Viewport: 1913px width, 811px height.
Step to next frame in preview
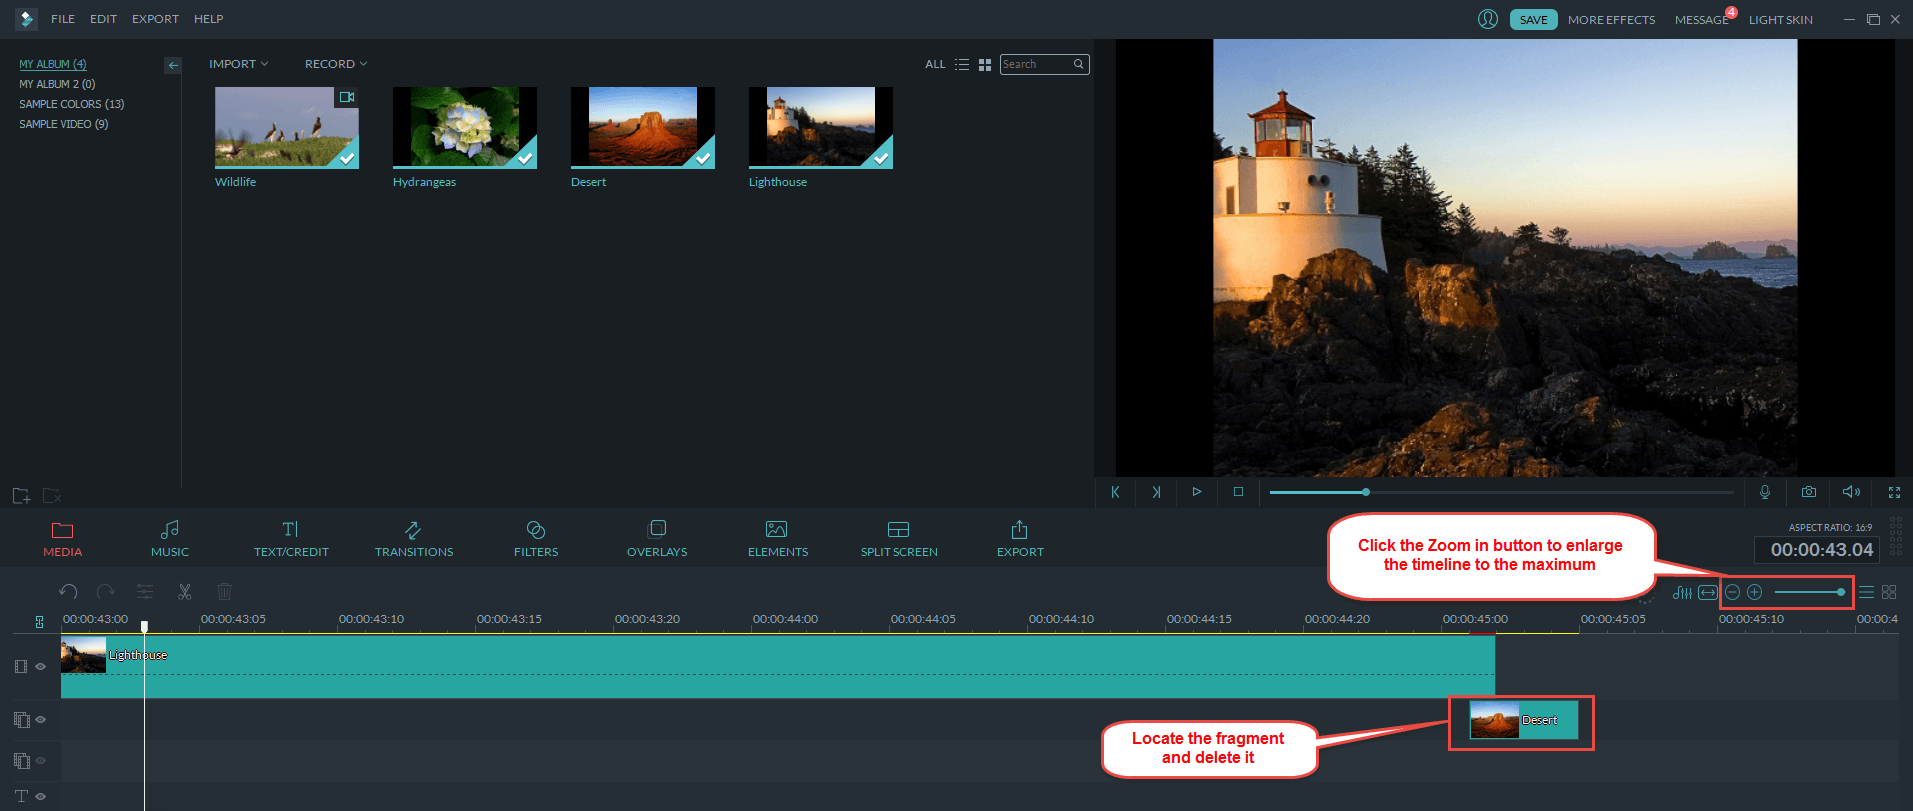click(x=1156, y=492)
